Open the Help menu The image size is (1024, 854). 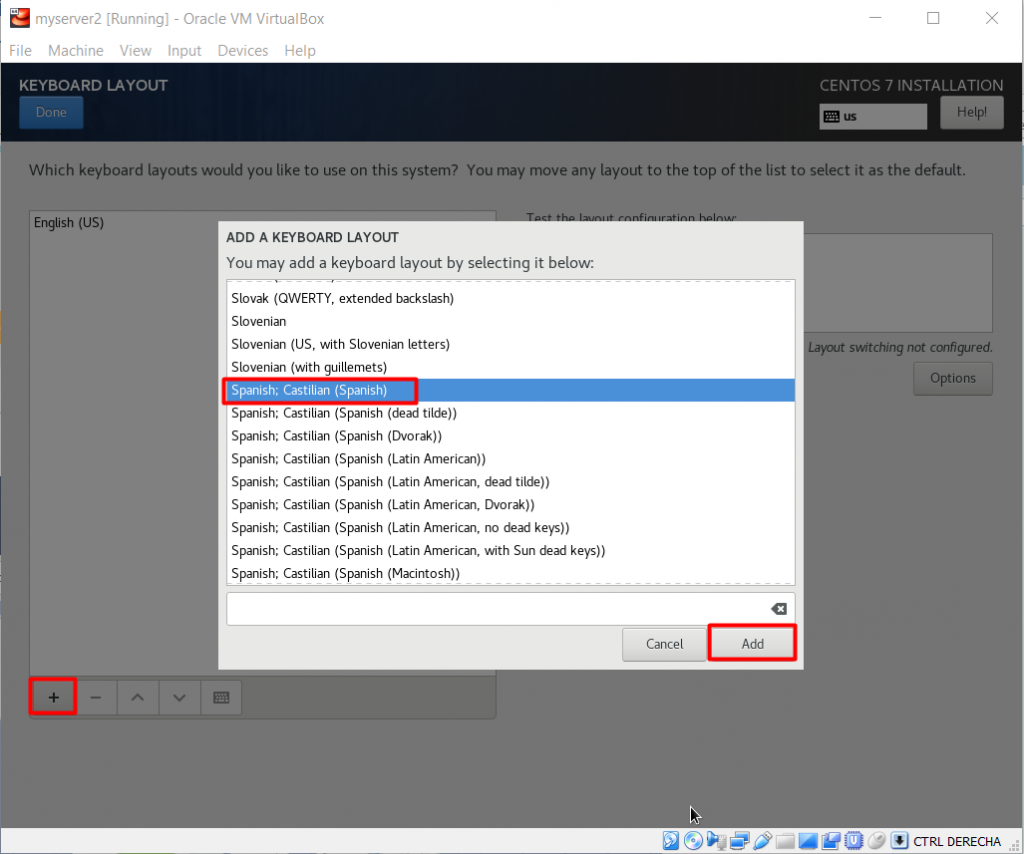[x=300, y=50]
